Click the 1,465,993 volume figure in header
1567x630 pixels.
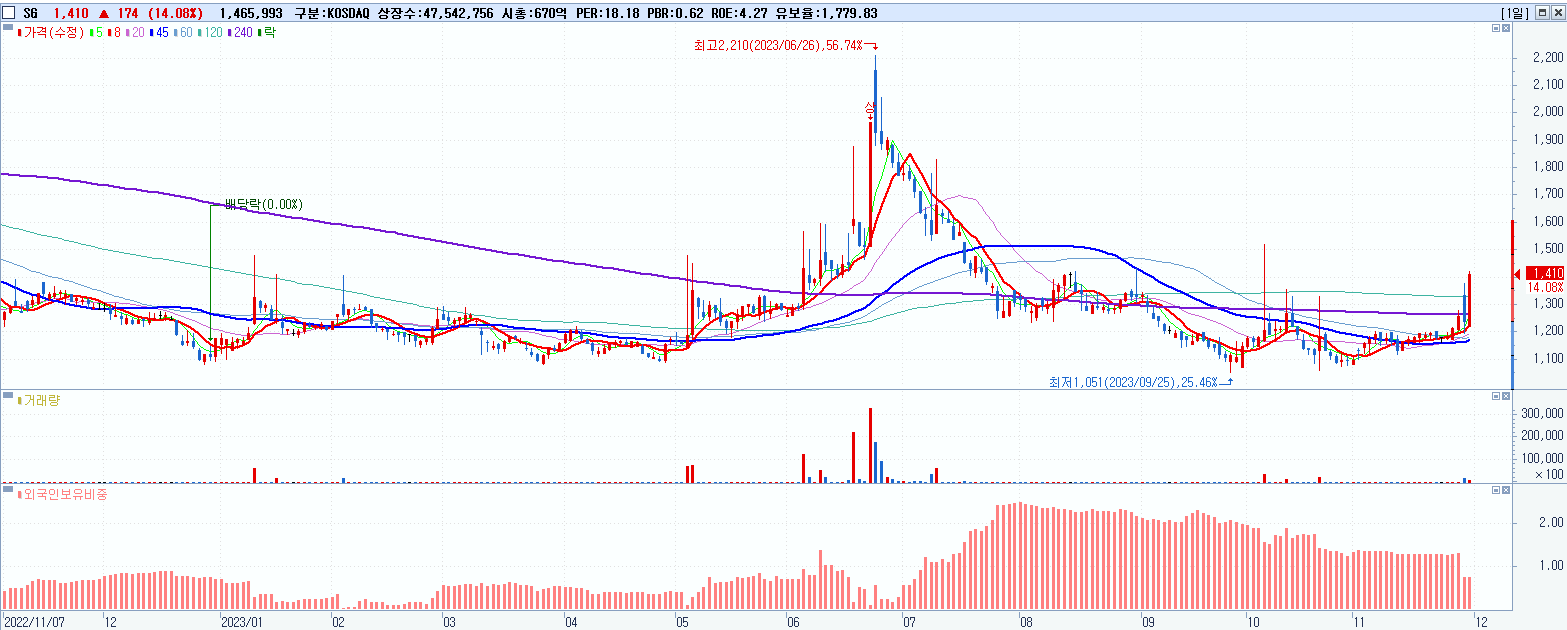[250, 13]
